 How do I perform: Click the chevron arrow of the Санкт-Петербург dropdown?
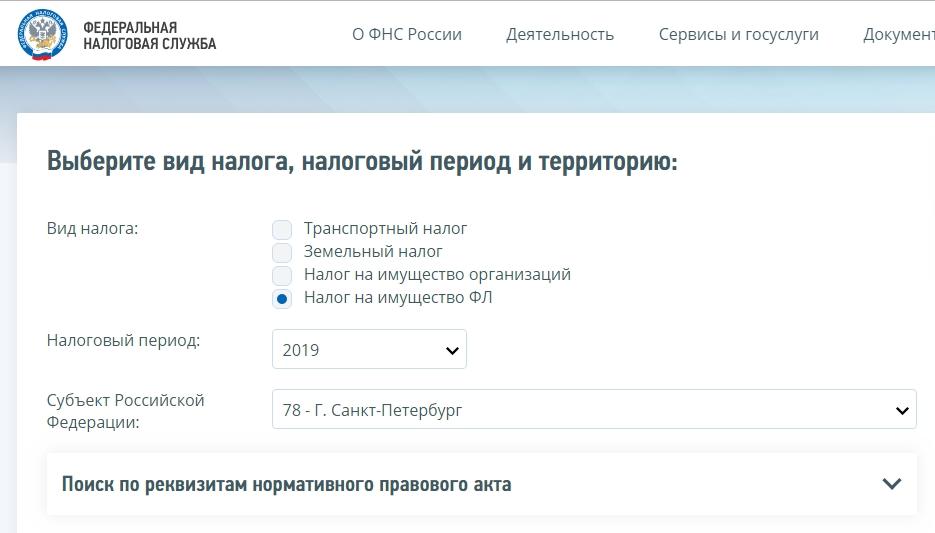[902, 410]
